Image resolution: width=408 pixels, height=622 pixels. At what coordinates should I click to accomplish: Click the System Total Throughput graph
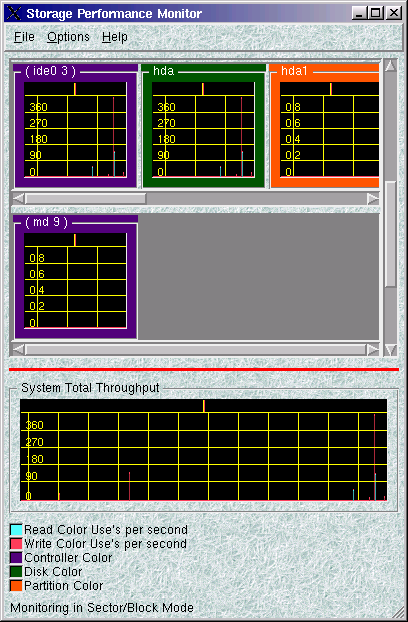[203, 450]
